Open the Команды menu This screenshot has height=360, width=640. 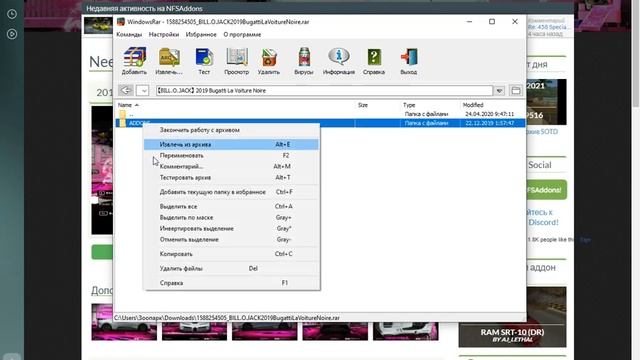tap(129, 35)
